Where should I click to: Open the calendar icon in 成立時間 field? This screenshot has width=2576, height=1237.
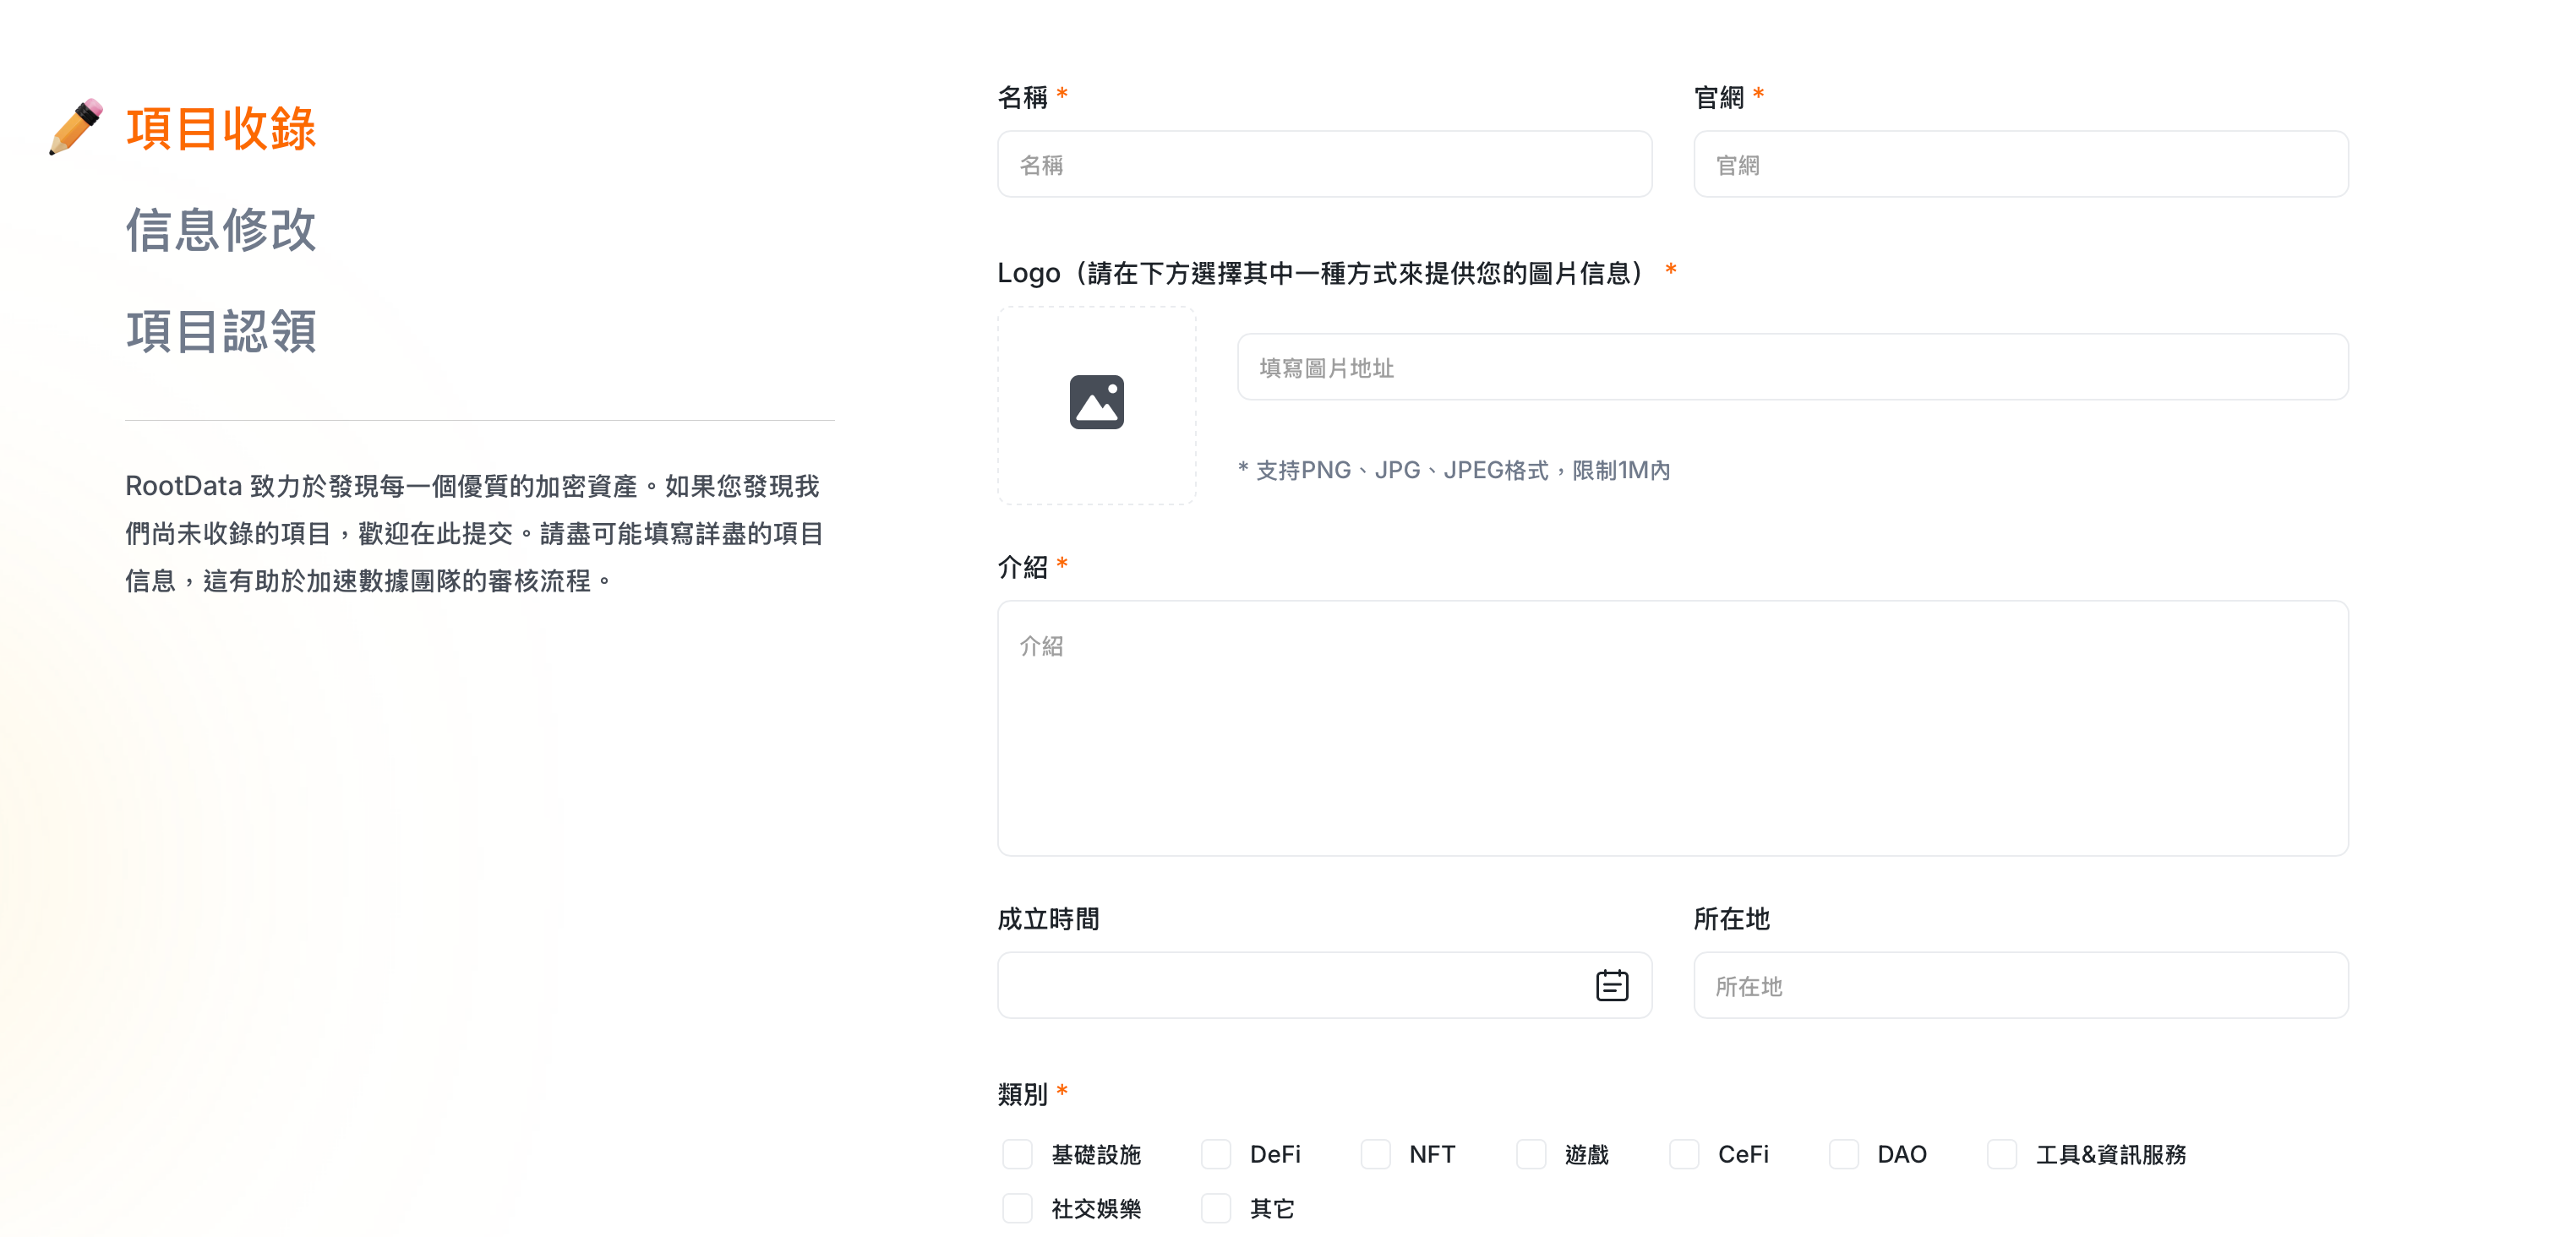pyautogui.click(x=1611, y=985)
